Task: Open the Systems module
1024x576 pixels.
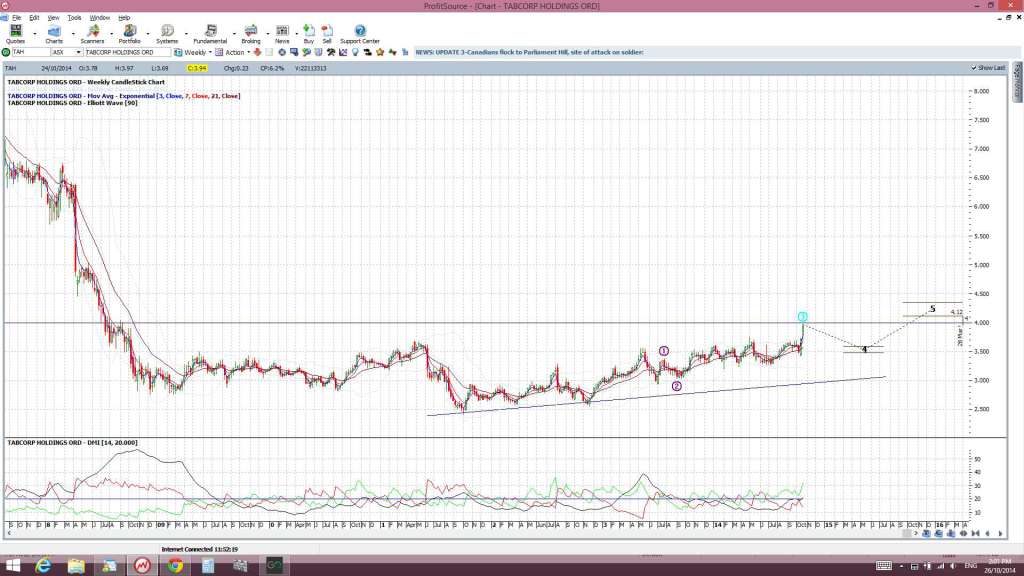Action: (167, 34)
